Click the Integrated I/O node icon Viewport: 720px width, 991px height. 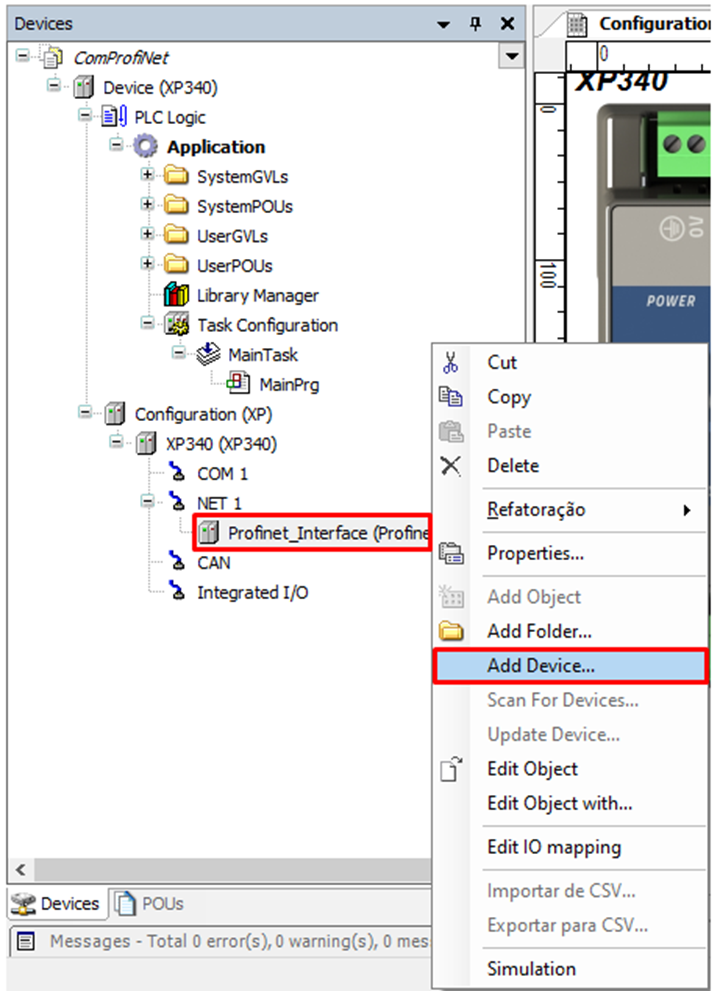pyautogui.click(x=177, y=593)
